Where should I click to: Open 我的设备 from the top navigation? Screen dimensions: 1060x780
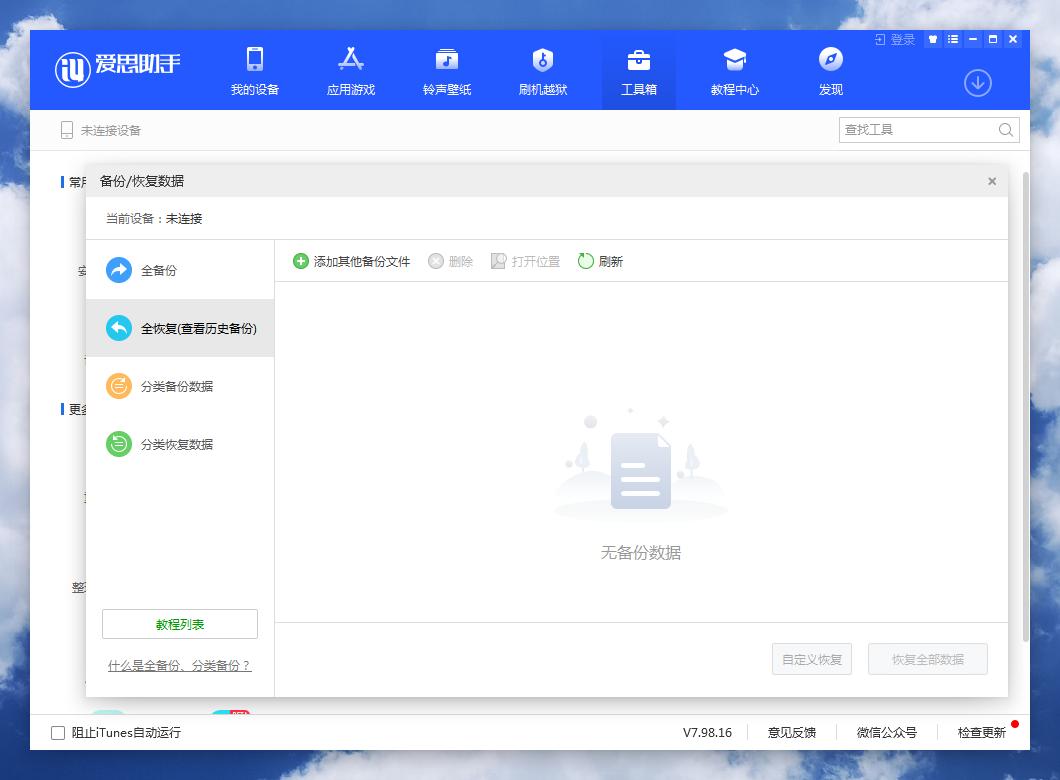[254, 70]
